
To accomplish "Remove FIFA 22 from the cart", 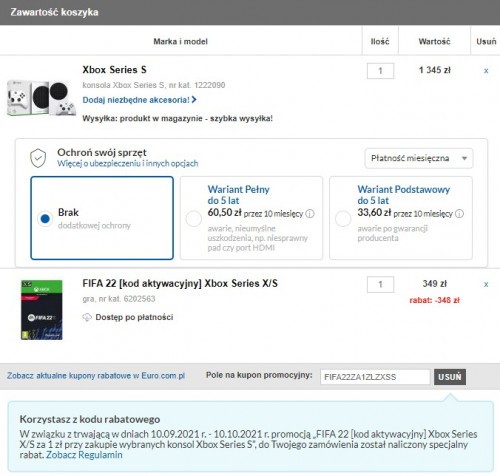I will (486, 284).
